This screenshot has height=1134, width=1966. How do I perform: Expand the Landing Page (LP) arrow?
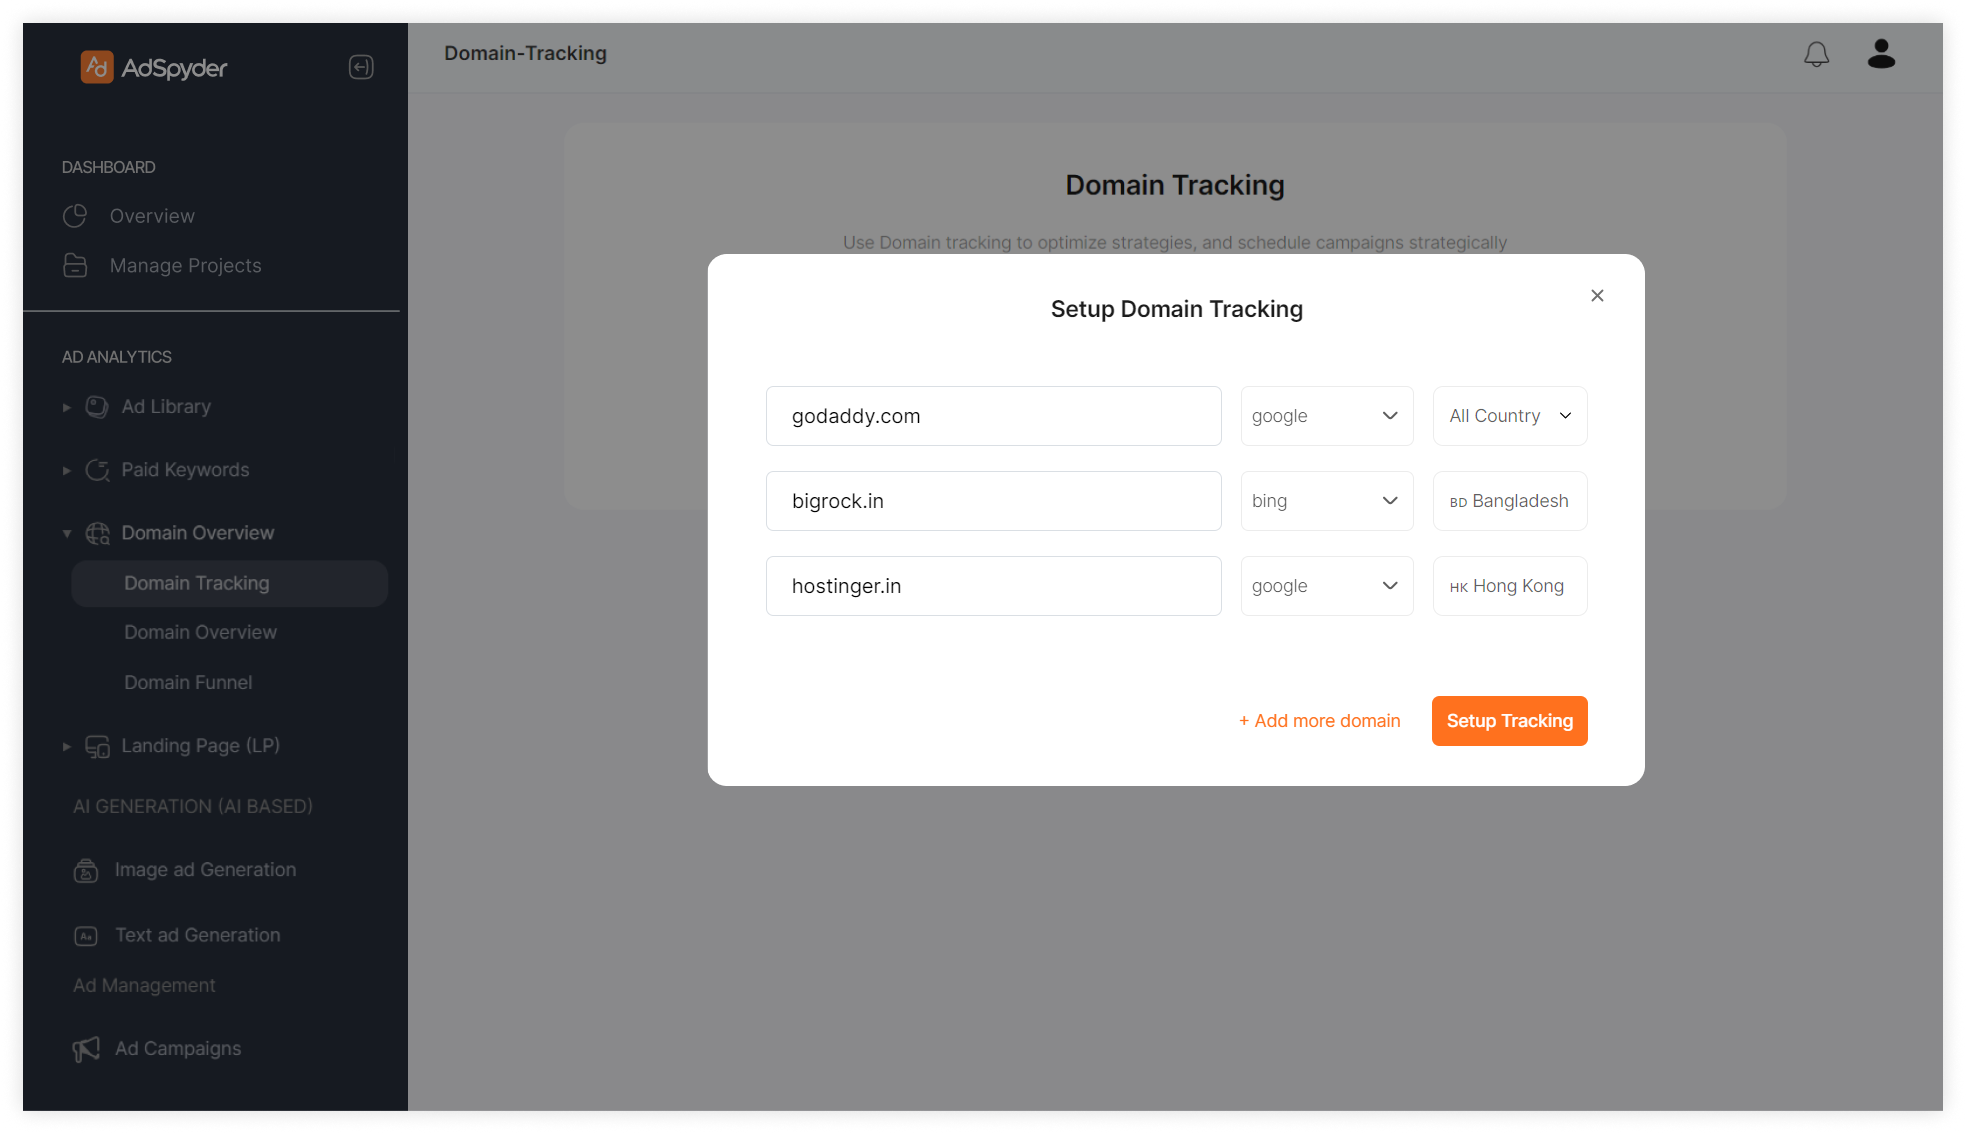[67, 746]
